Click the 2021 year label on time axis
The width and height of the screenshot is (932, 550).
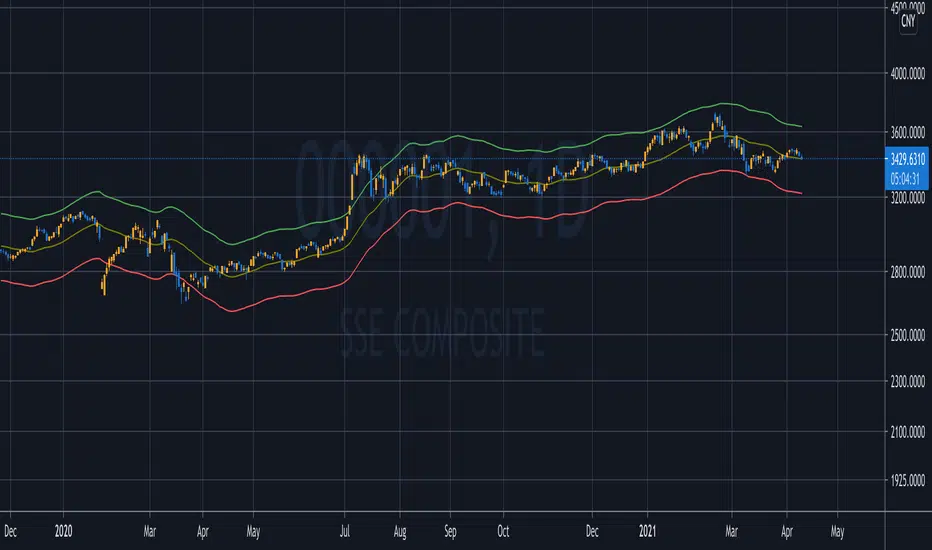(647, 531)
